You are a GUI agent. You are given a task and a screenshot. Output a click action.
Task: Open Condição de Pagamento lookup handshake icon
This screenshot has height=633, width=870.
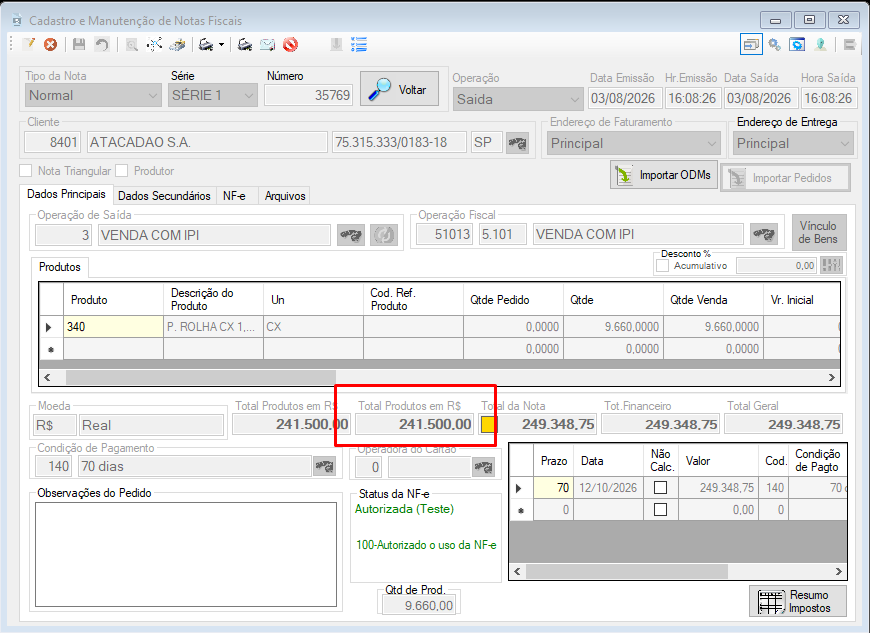pos(325,466)
